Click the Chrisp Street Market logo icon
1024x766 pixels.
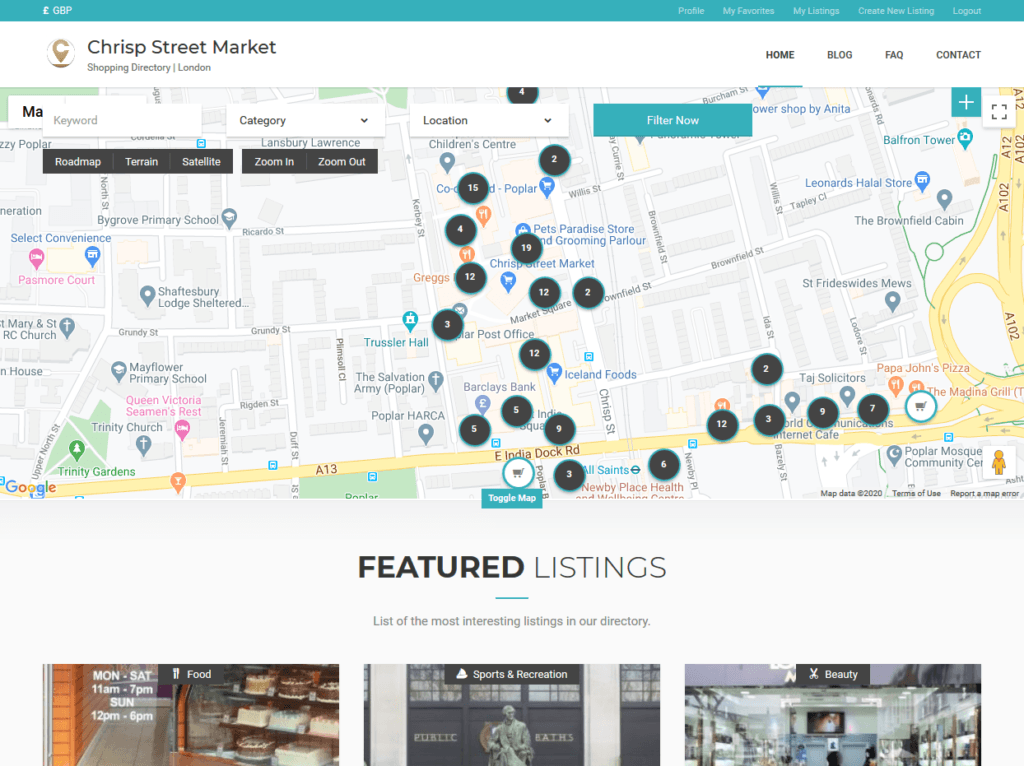(x=61, y=53)
